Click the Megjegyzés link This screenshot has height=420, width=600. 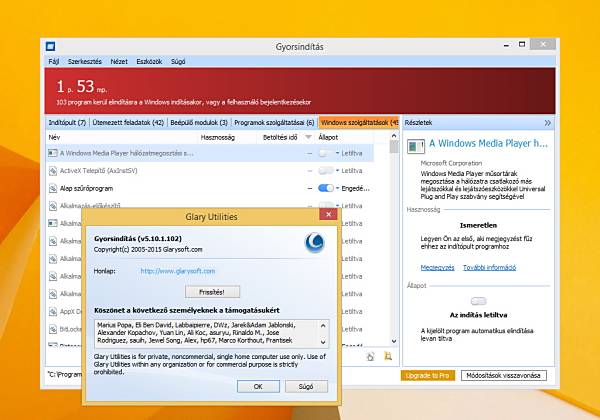pos(437,267)
